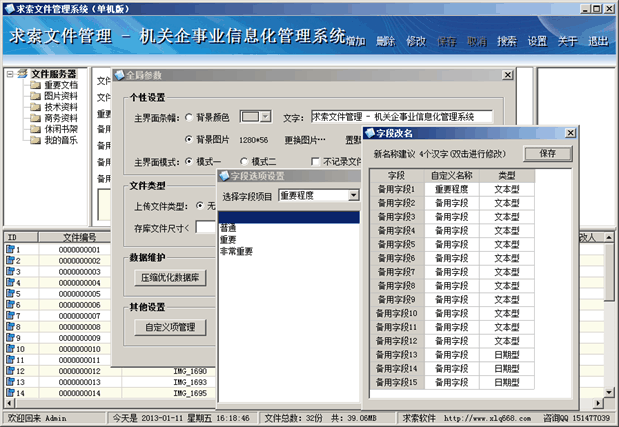The image size is (619, 427).
Task: Select file icon in row ID 14
Action: coord(10,393)
